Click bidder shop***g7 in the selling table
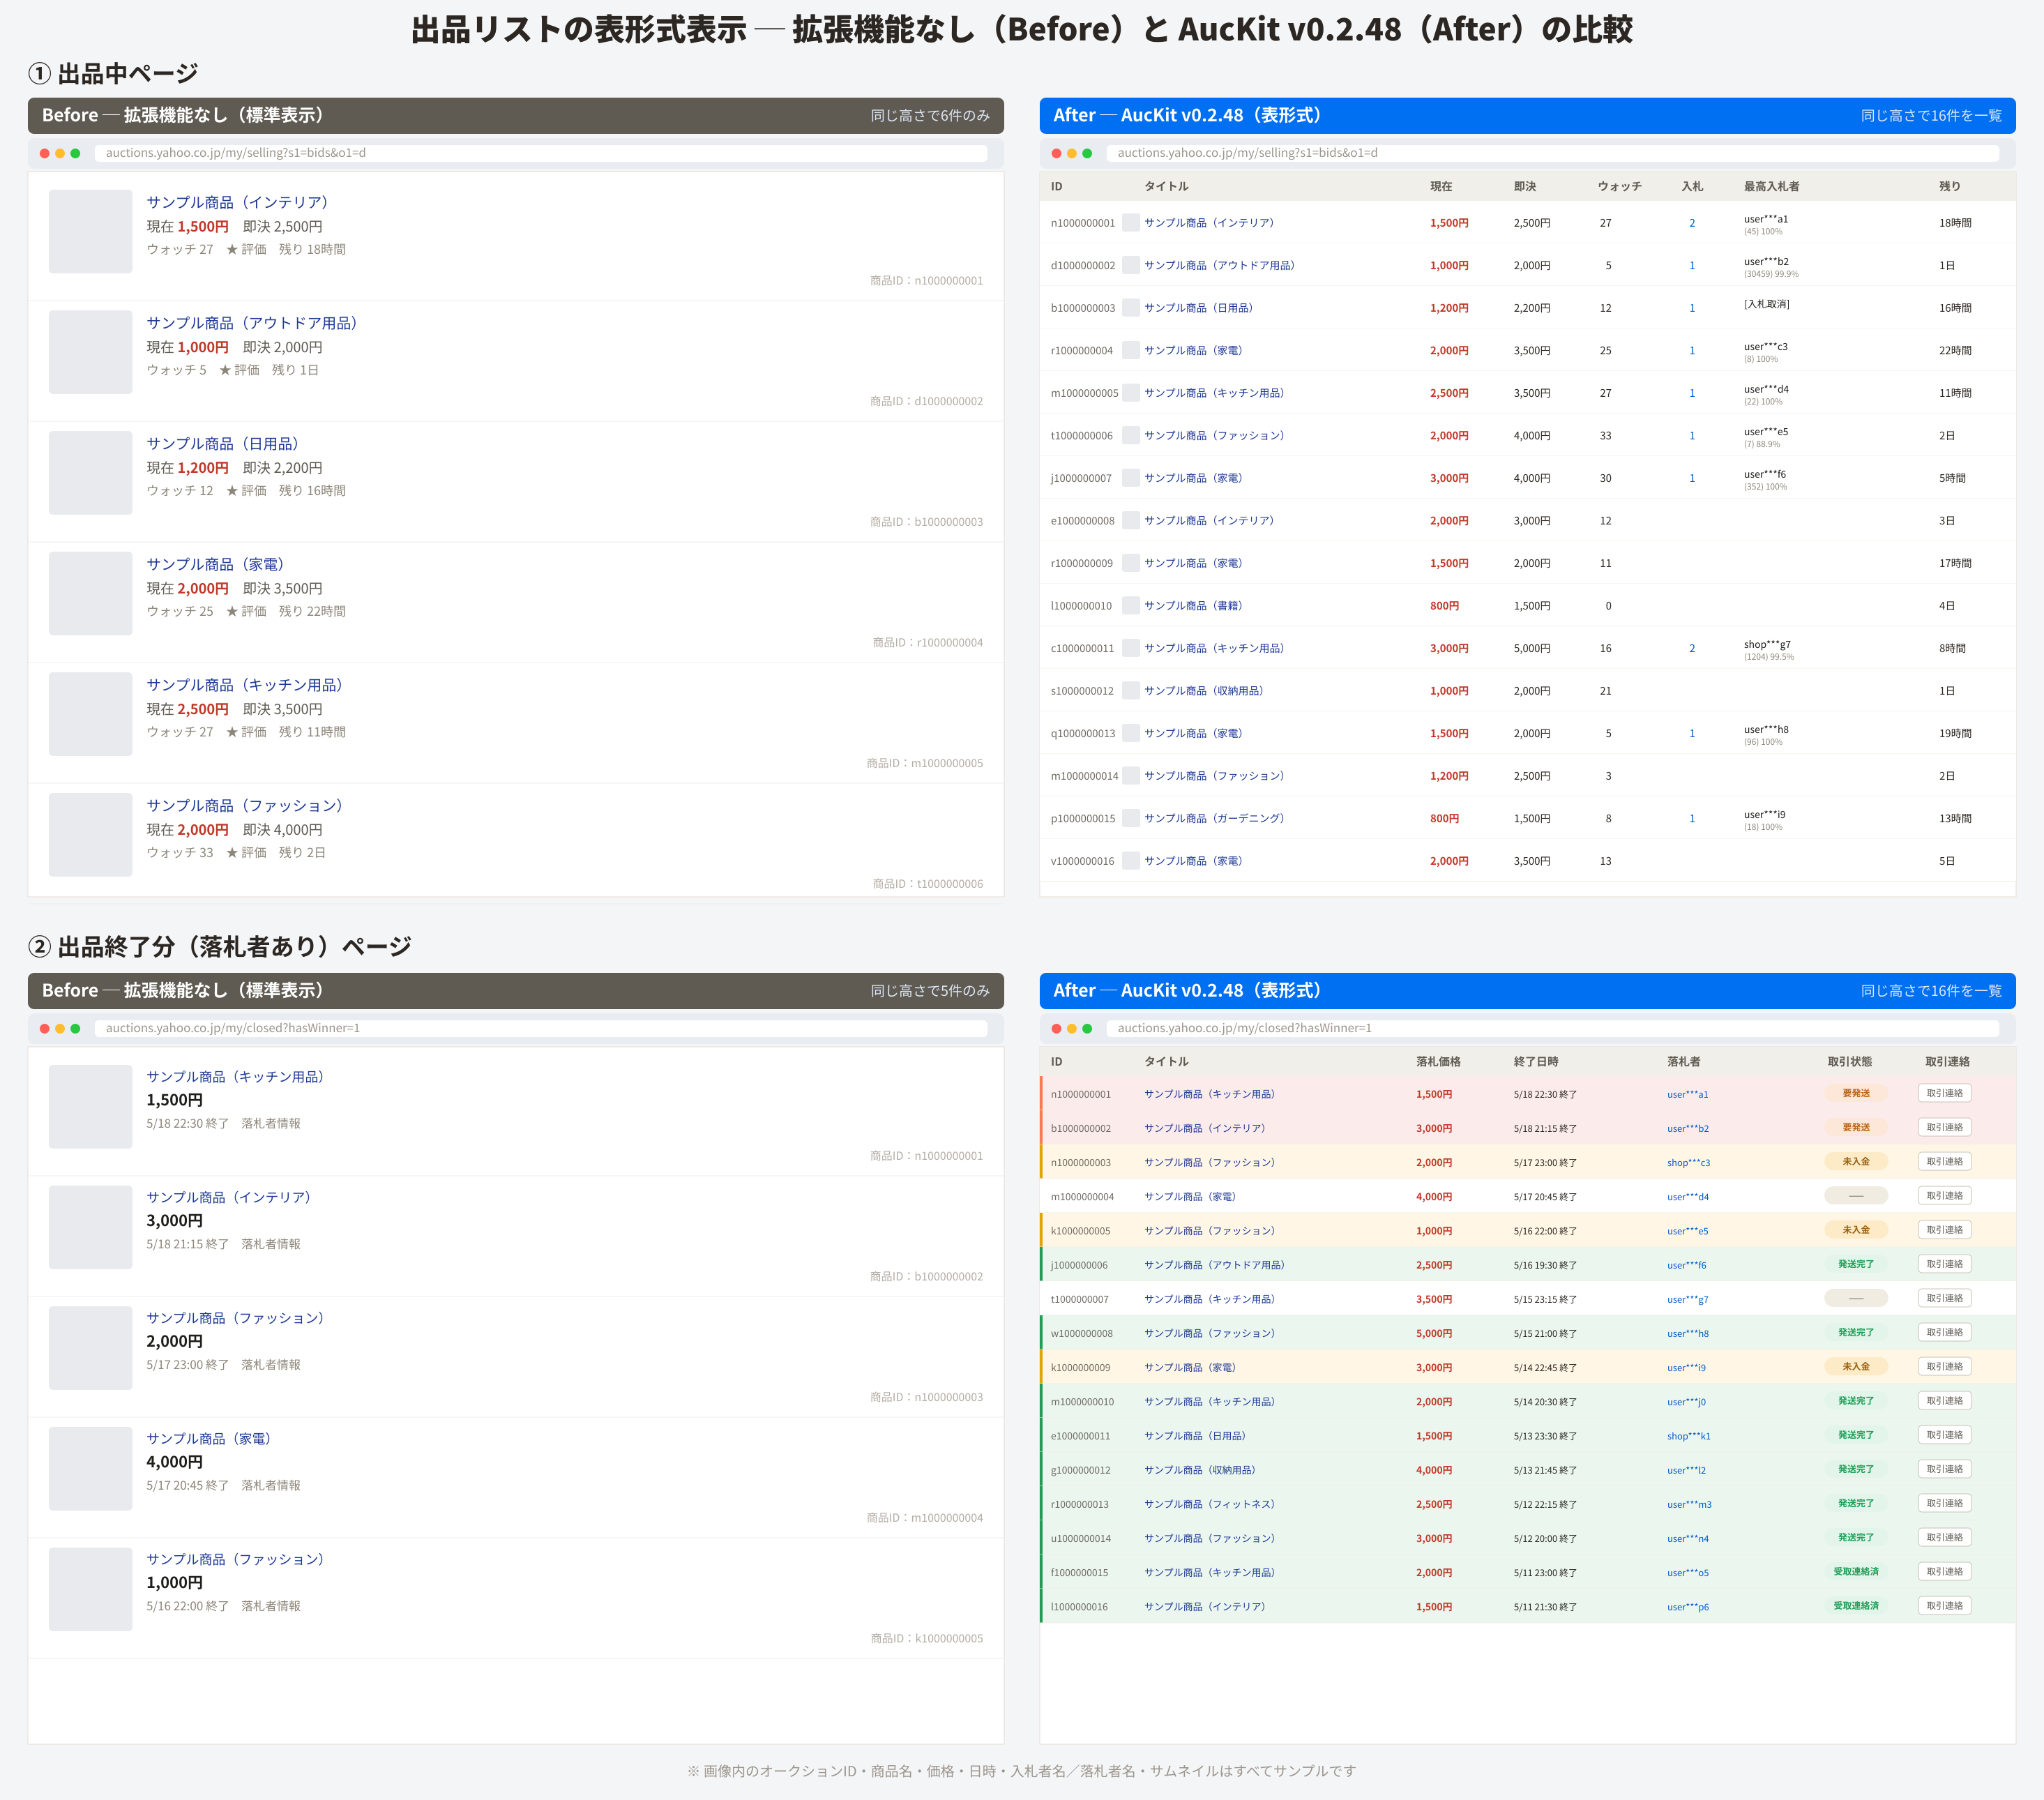Image resolution: width=2044 pixels, height=1800 pixels. point(1768,645)
